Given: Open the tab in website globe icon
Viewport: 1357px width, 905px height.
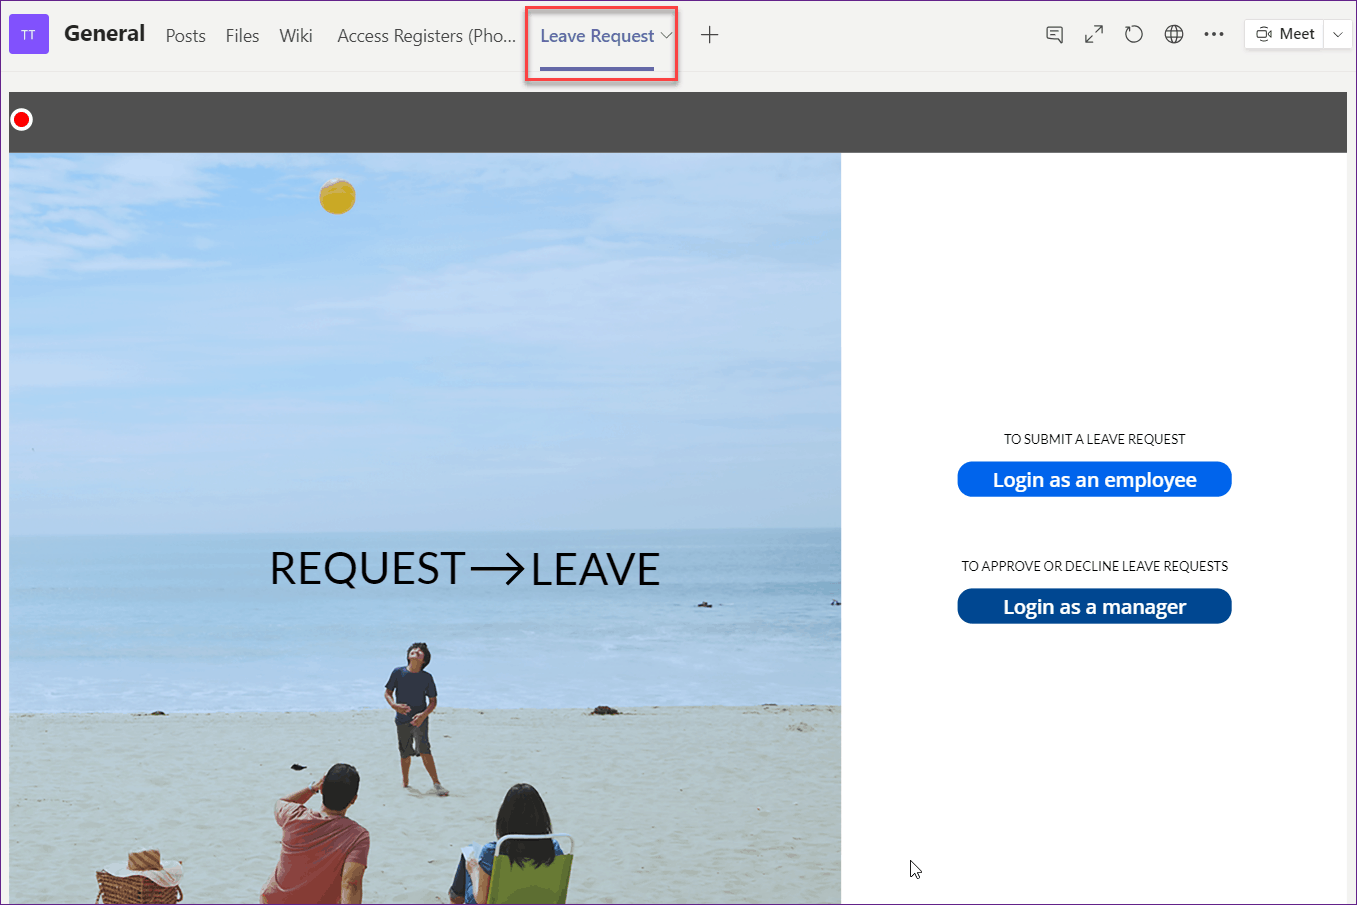Looking at the screenshot, I should [1174, 35].
